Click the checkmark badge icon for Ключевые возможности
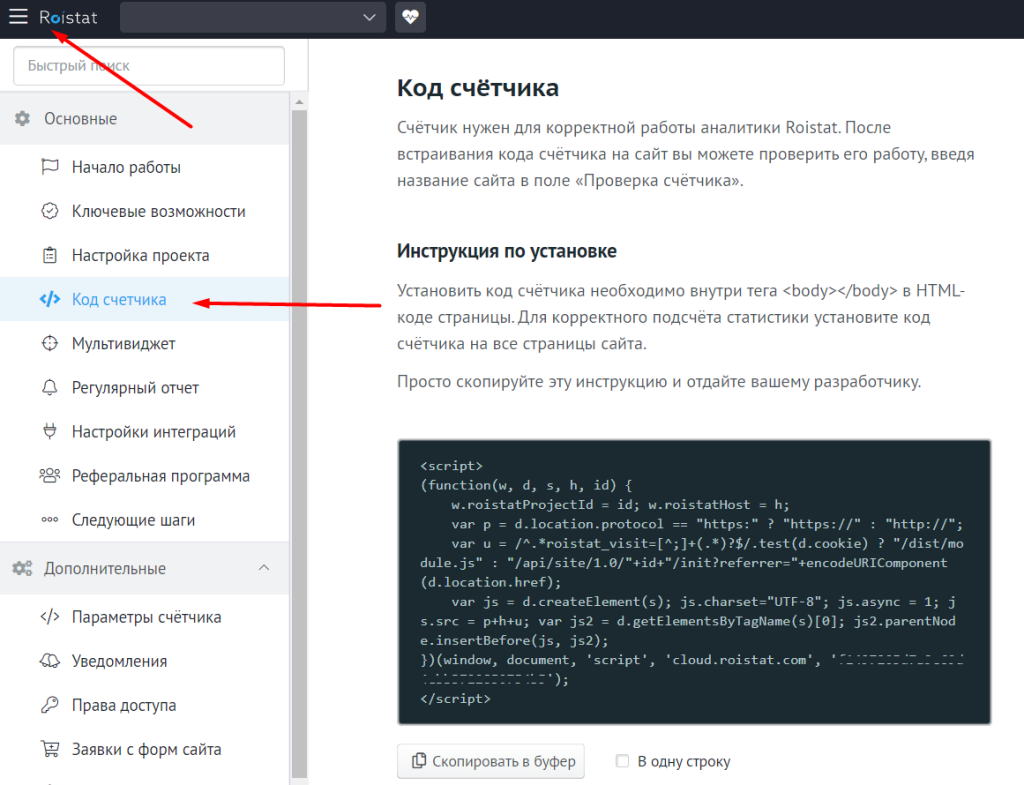 point(49,211)
